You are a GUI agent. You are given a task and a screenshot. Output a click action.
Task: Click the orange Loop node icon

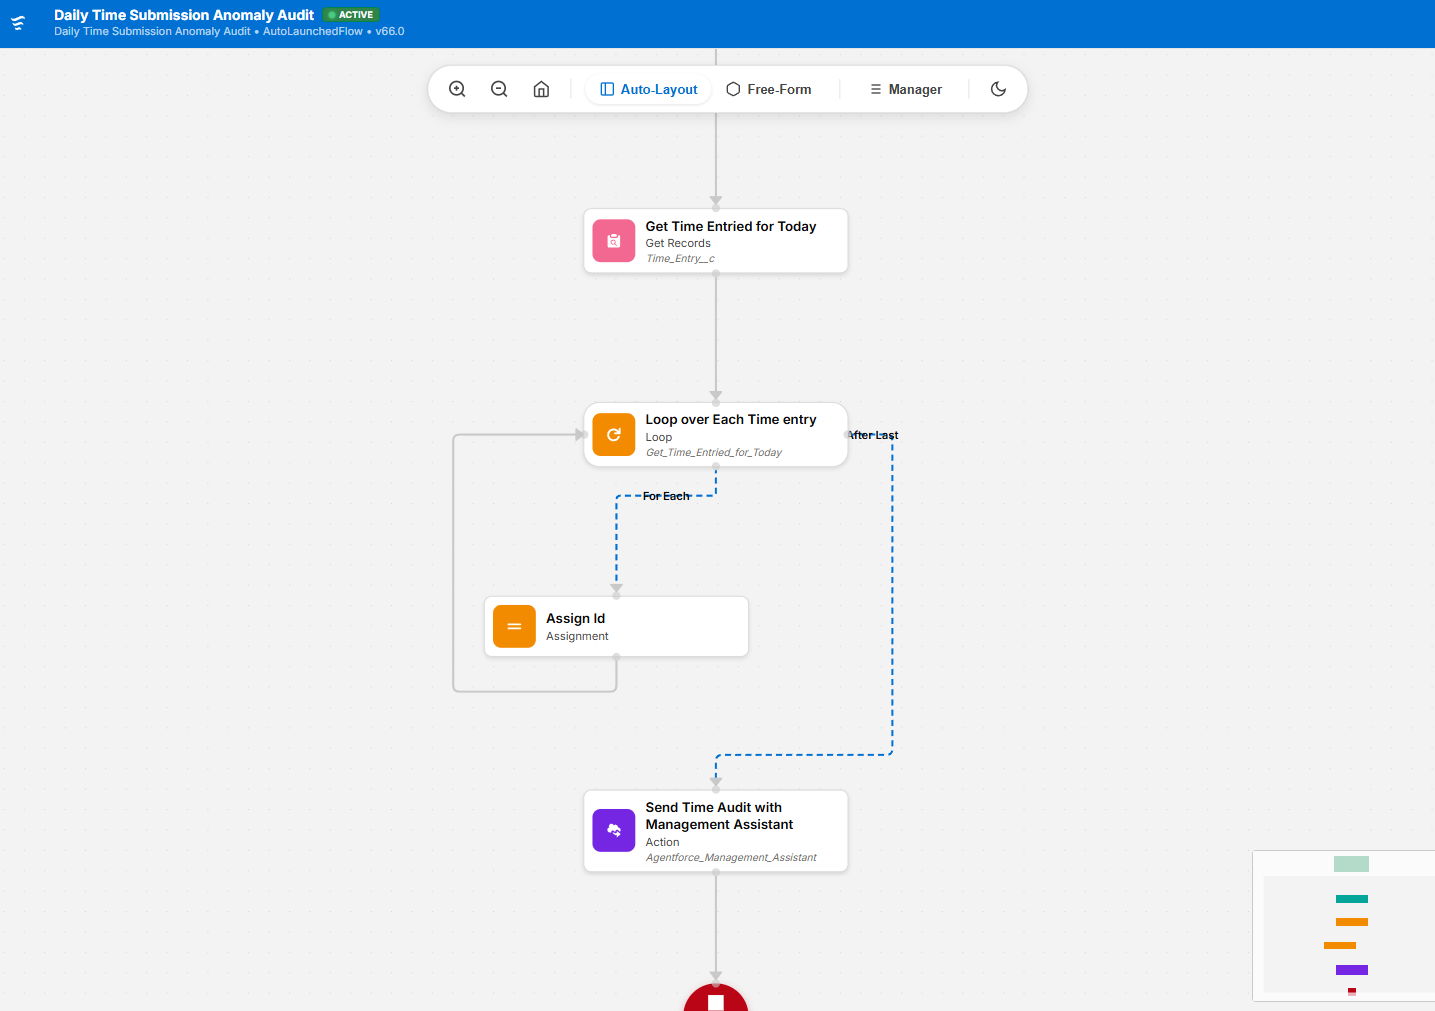(x=614, y=435)
